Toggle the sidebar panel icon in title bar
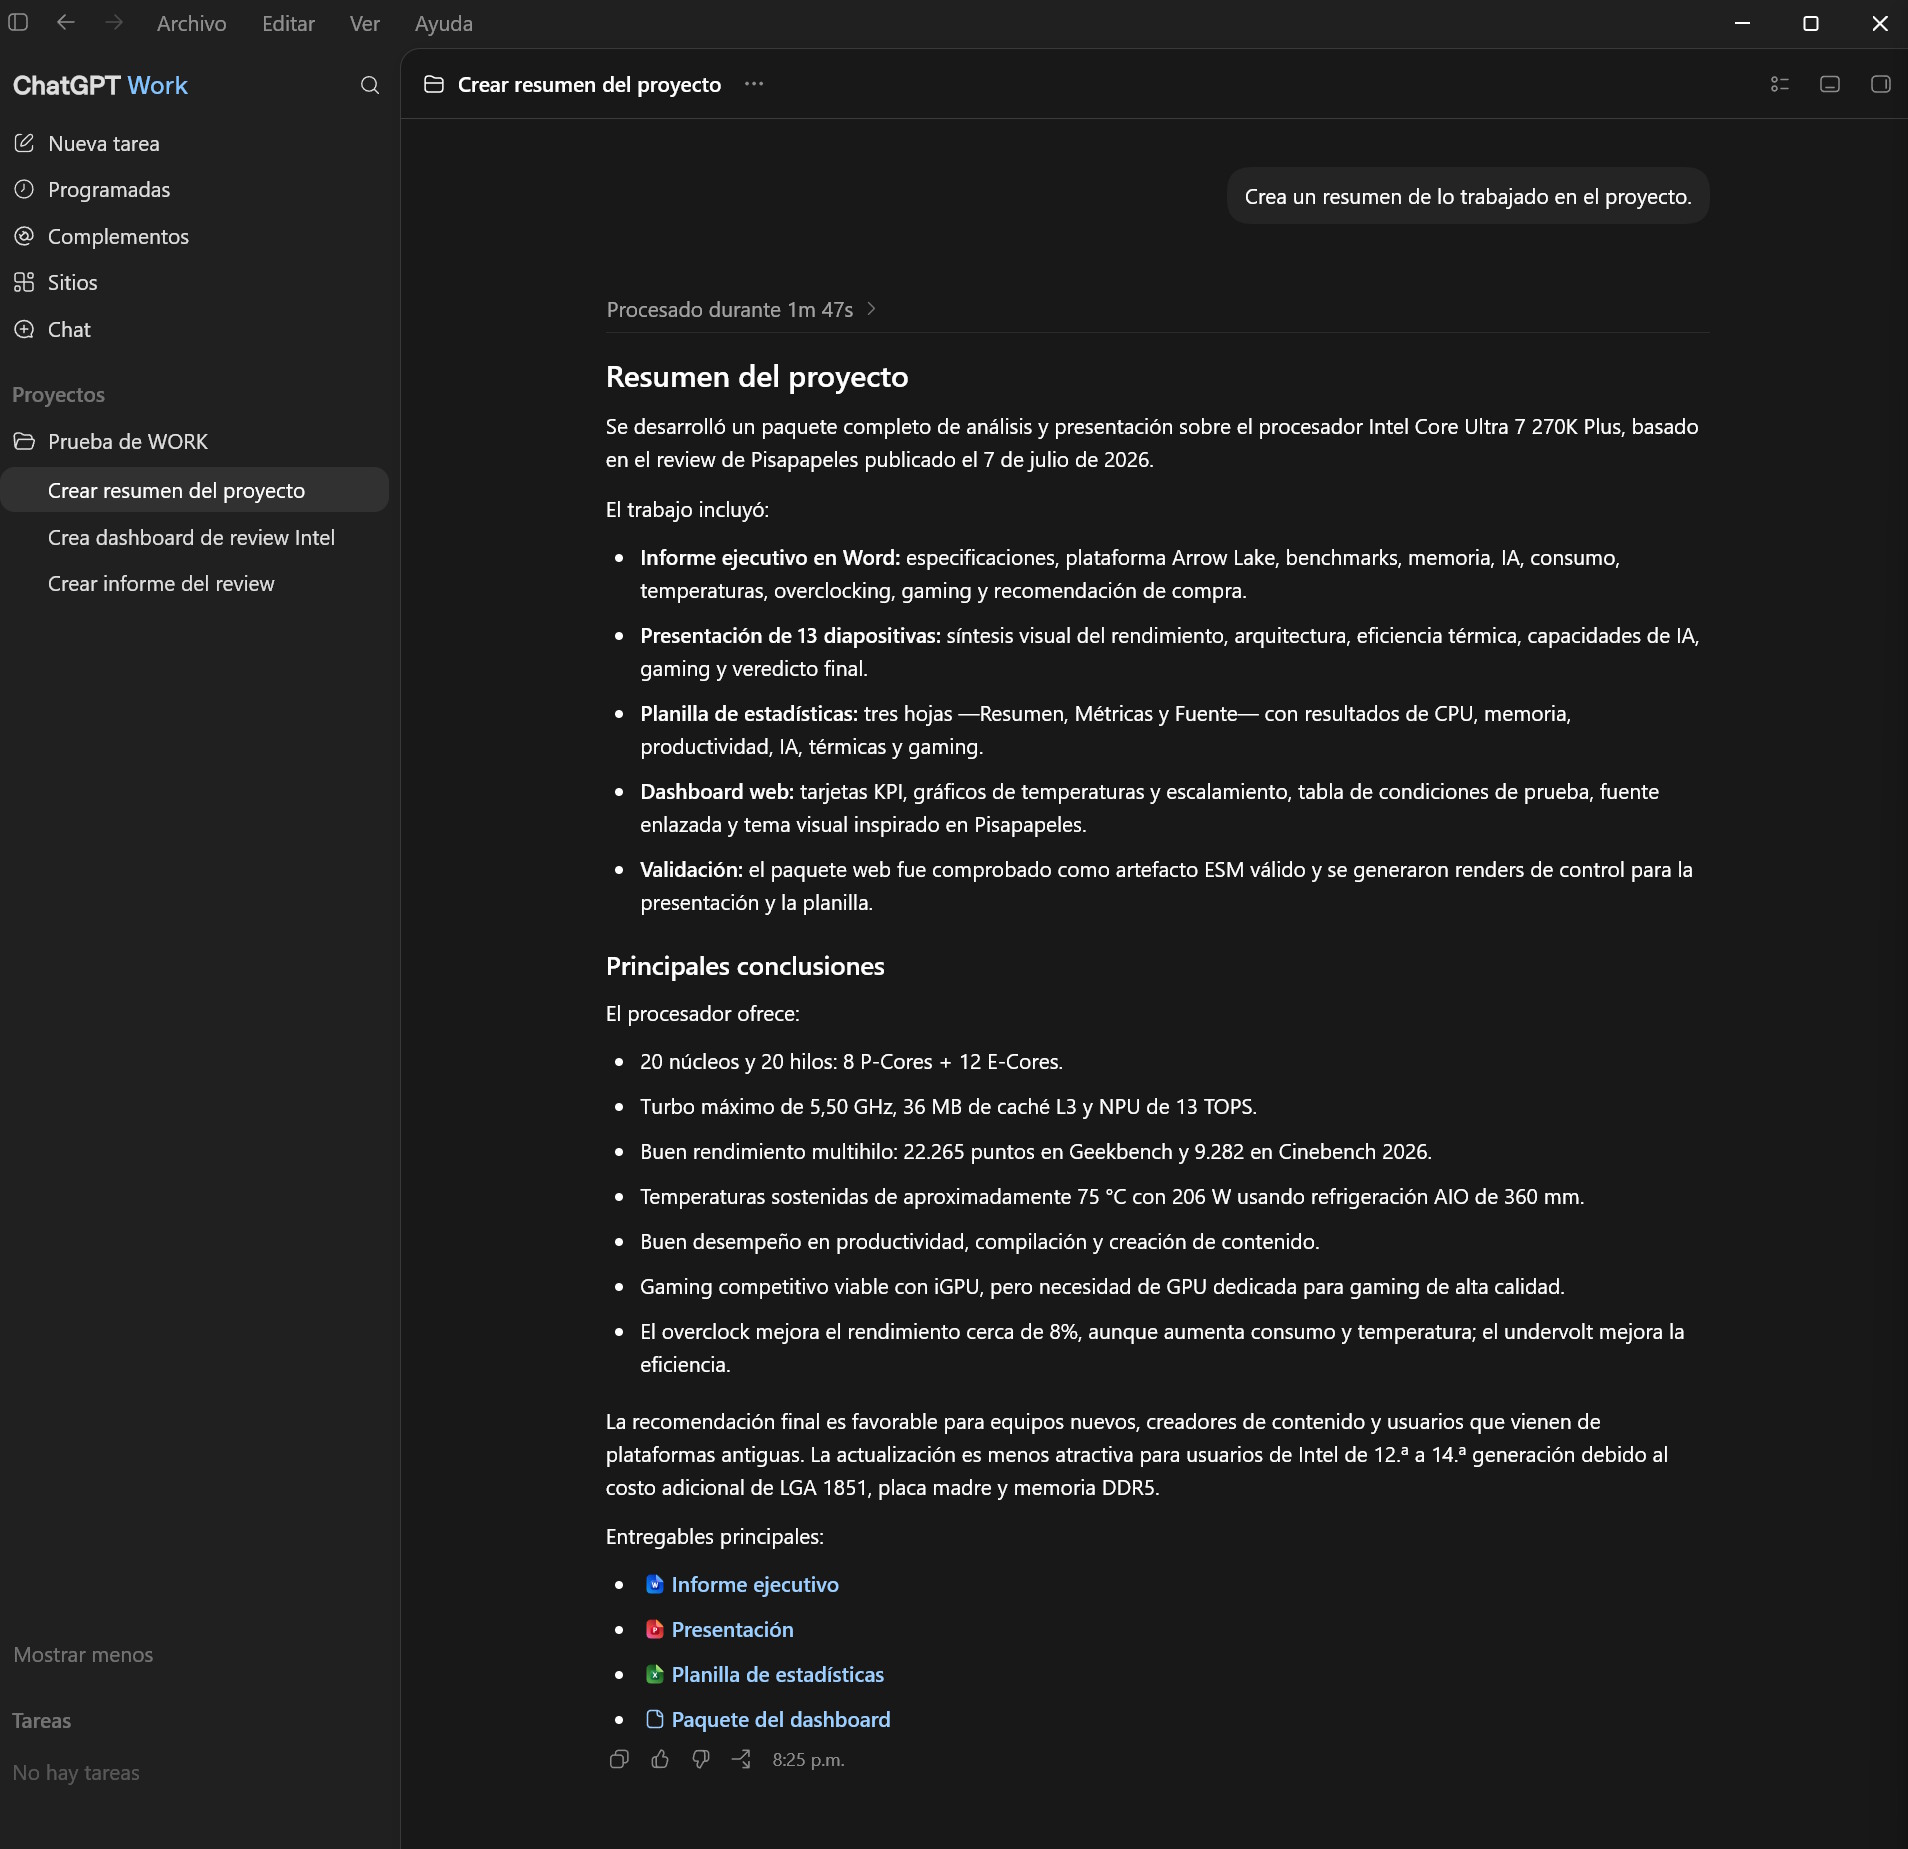This screenshot has height=1849, width=1908. coord(18,22)
